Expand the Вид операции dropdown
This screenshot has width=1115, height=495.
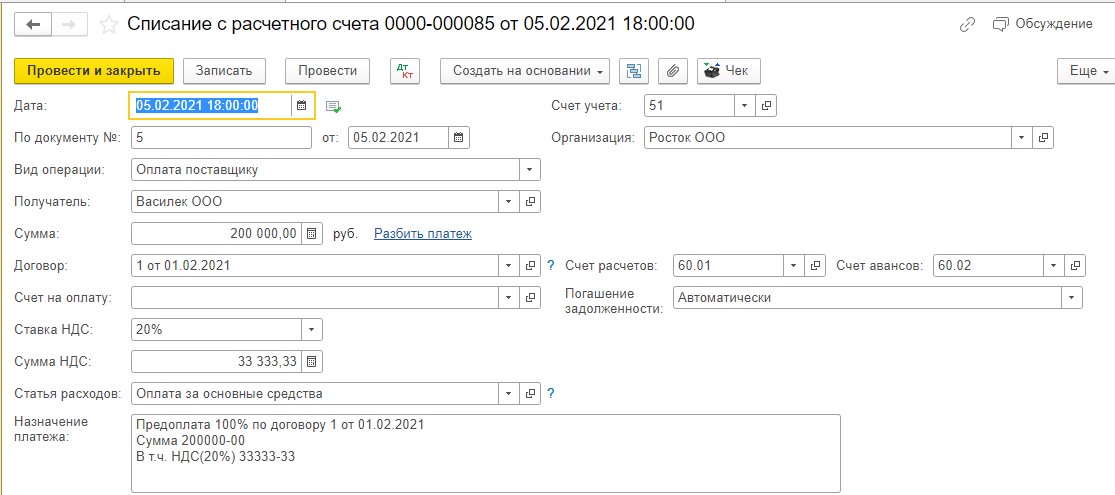[530, 169]
